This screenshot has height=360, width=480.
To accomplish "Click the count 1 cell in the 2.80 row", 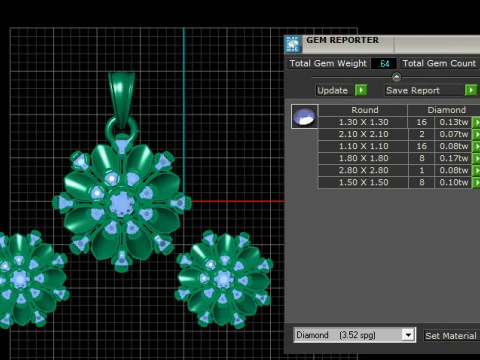I will click(x=422, y=170).
